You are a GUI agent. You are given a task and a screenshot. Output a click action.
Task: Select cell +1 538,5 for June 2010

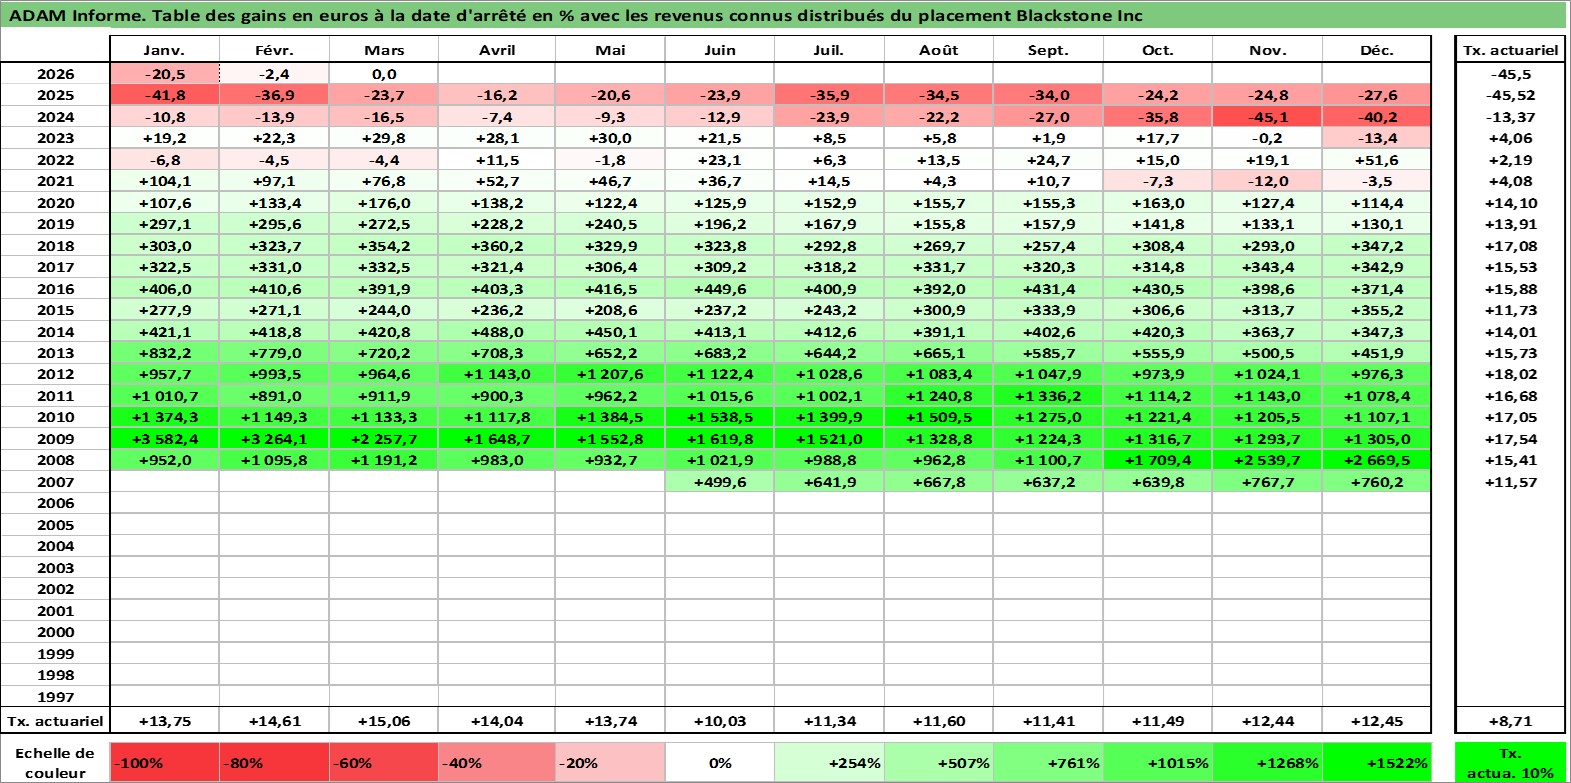click(x=719, y=417)
